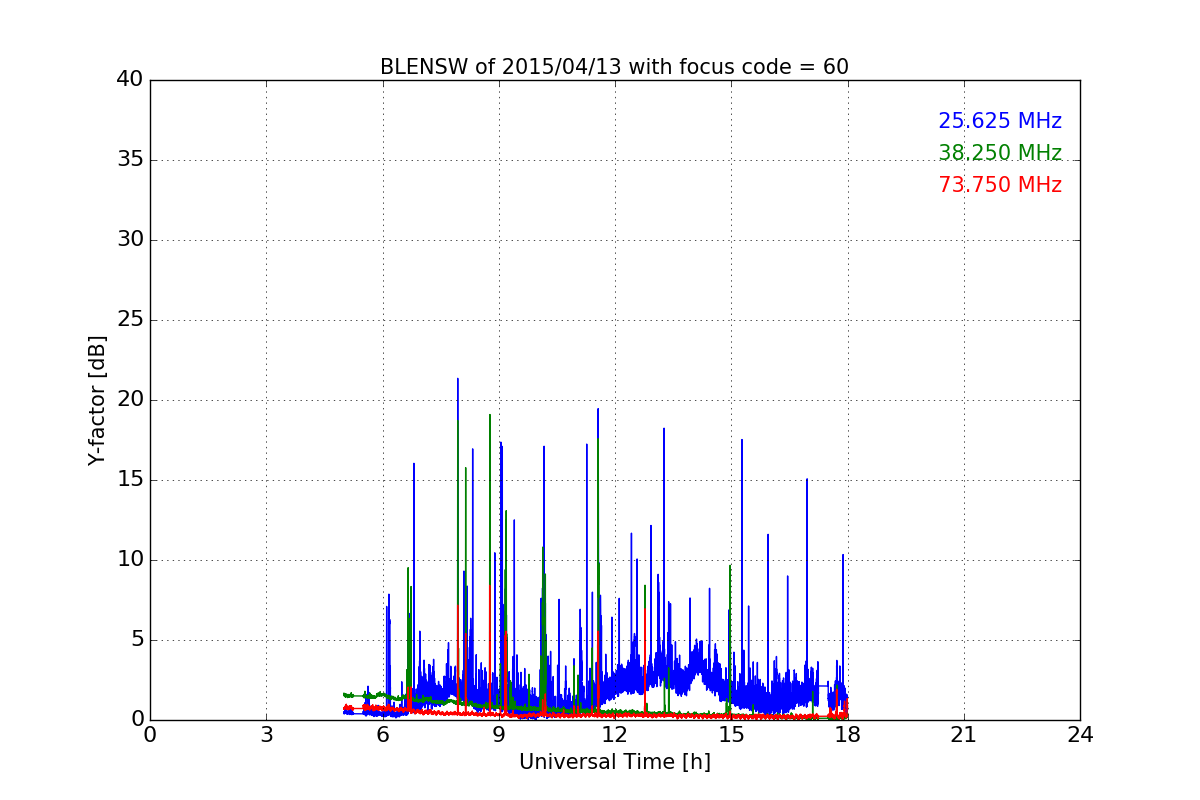Select the 38.250 MHz legend label

(x=1000, y=153)
